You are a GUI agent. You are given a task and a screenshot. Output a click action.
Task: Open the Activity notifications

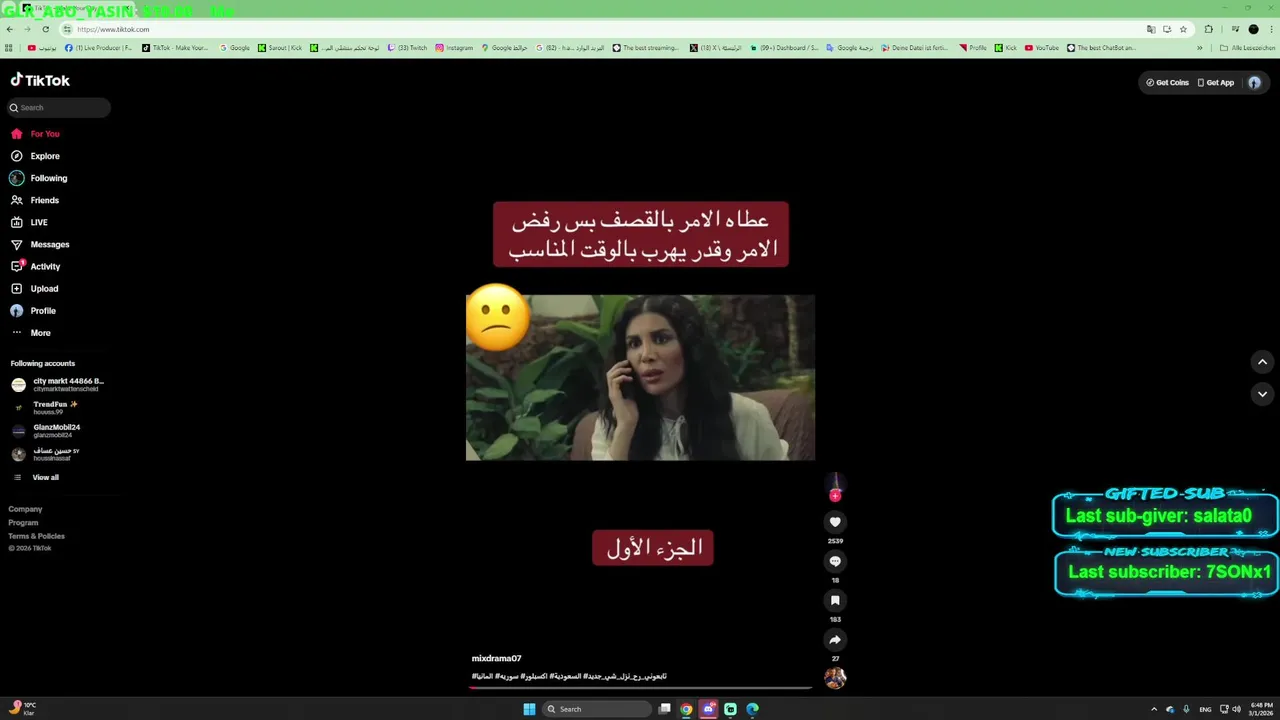pyautogui.click(x=36, y=267)
